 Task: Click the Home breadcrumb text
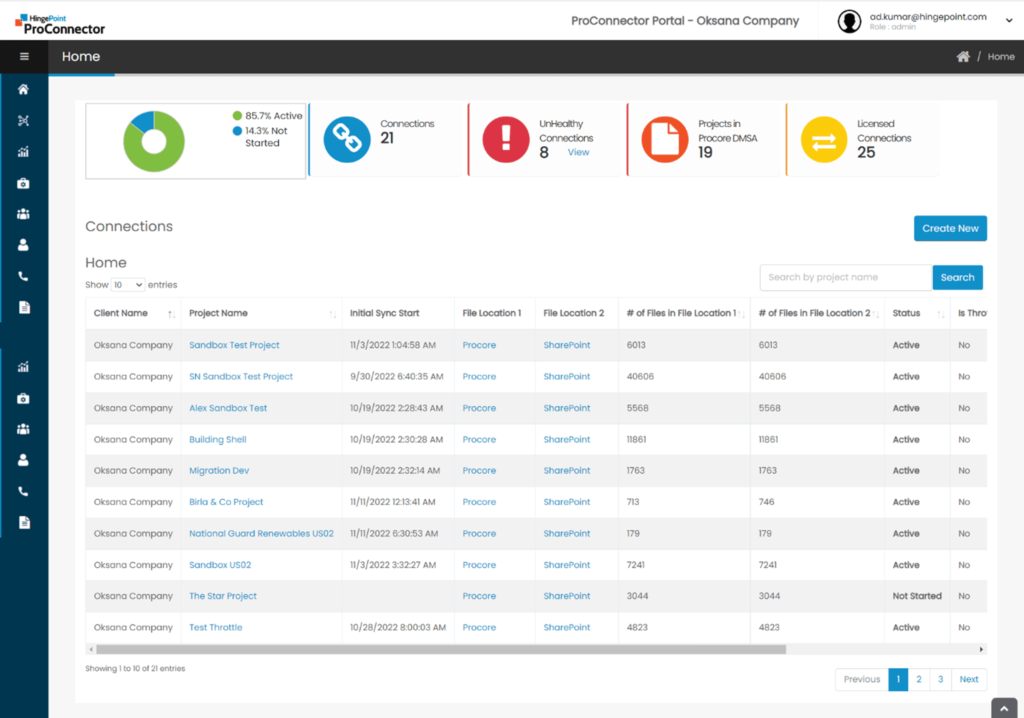(x=1001, y=57)
